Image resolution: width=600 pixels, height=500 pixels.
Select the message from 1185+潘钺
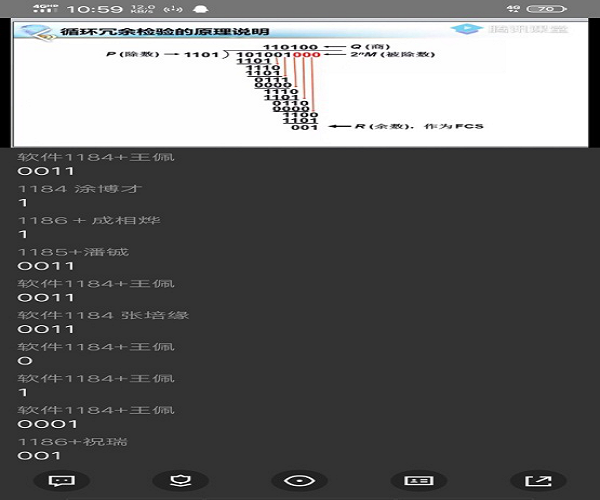point(73,252)
